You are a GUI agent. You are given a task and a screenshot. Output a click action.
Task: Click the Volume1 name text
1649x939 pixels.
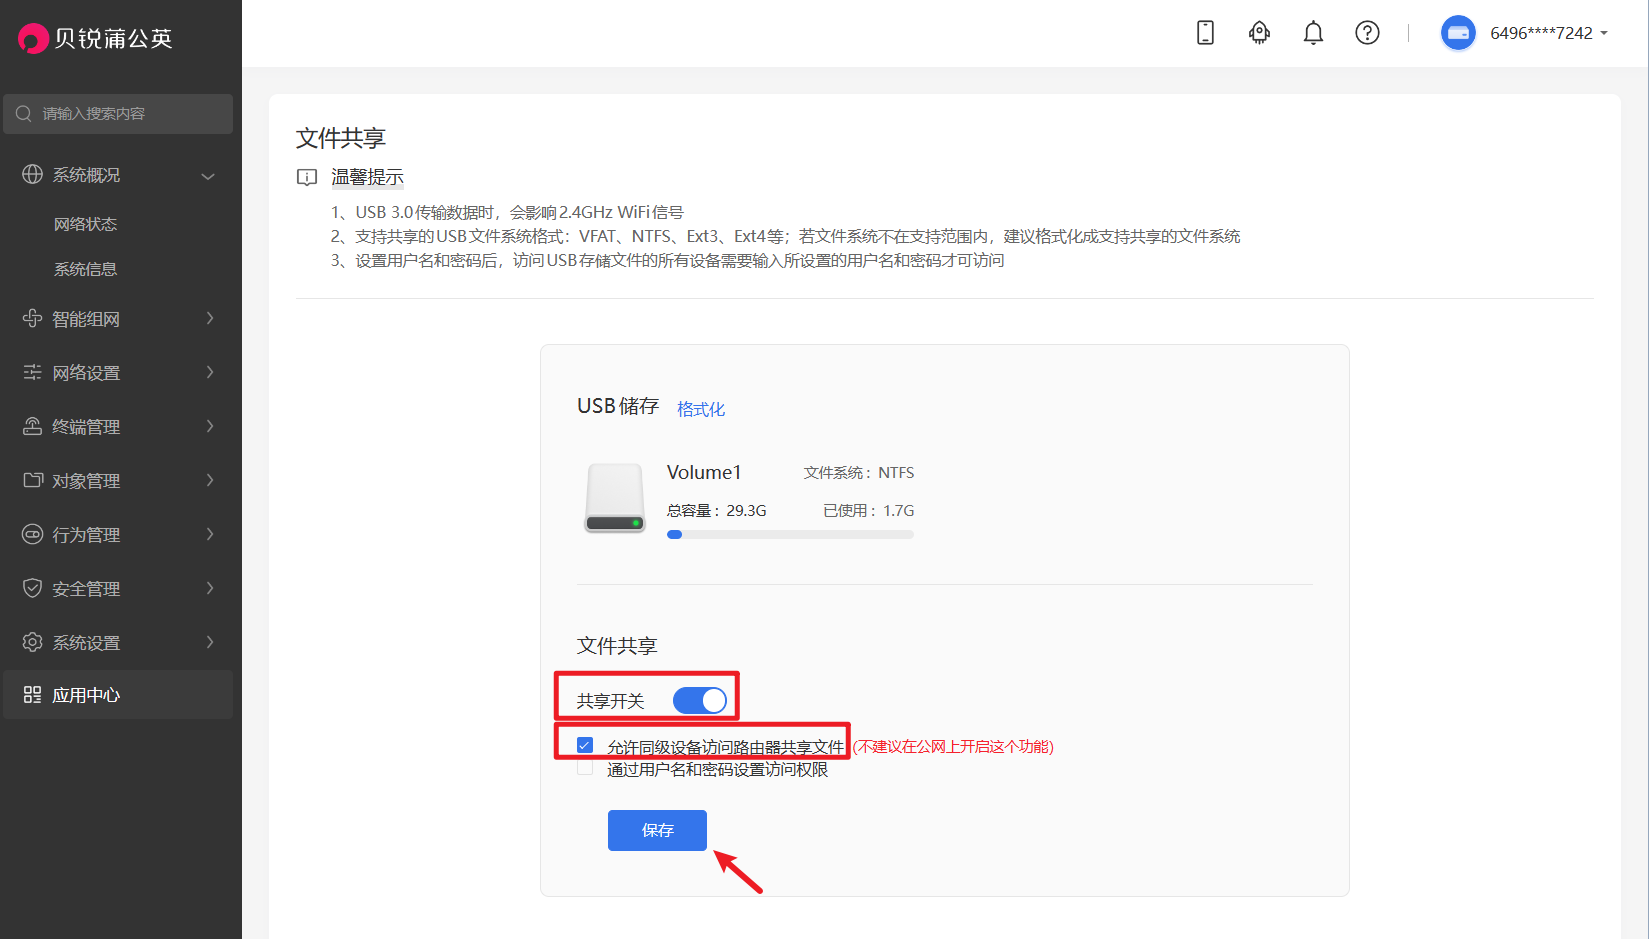[x=704, y=472]
